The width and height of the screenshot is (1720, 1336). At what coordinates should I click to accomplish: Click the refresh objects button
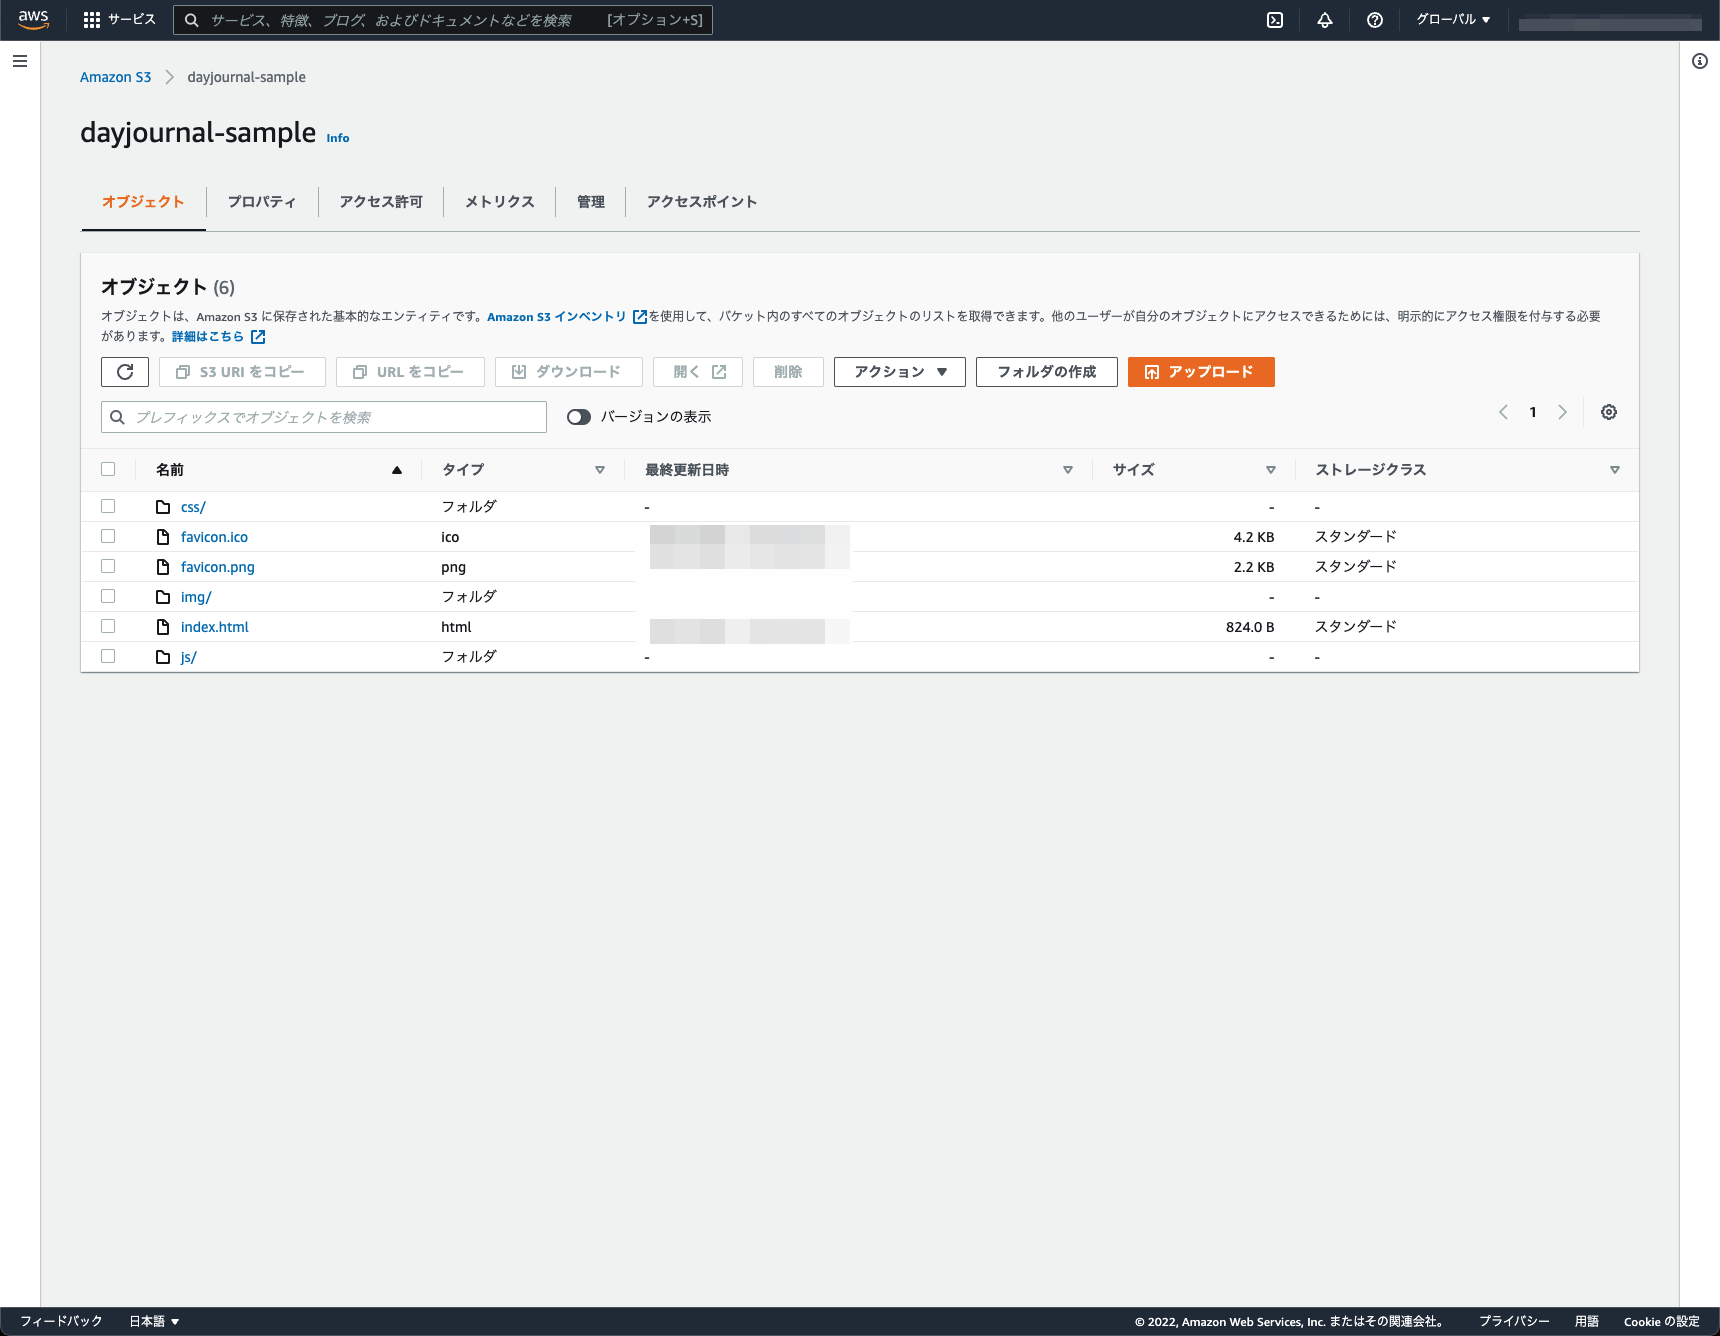pos(125,372)
